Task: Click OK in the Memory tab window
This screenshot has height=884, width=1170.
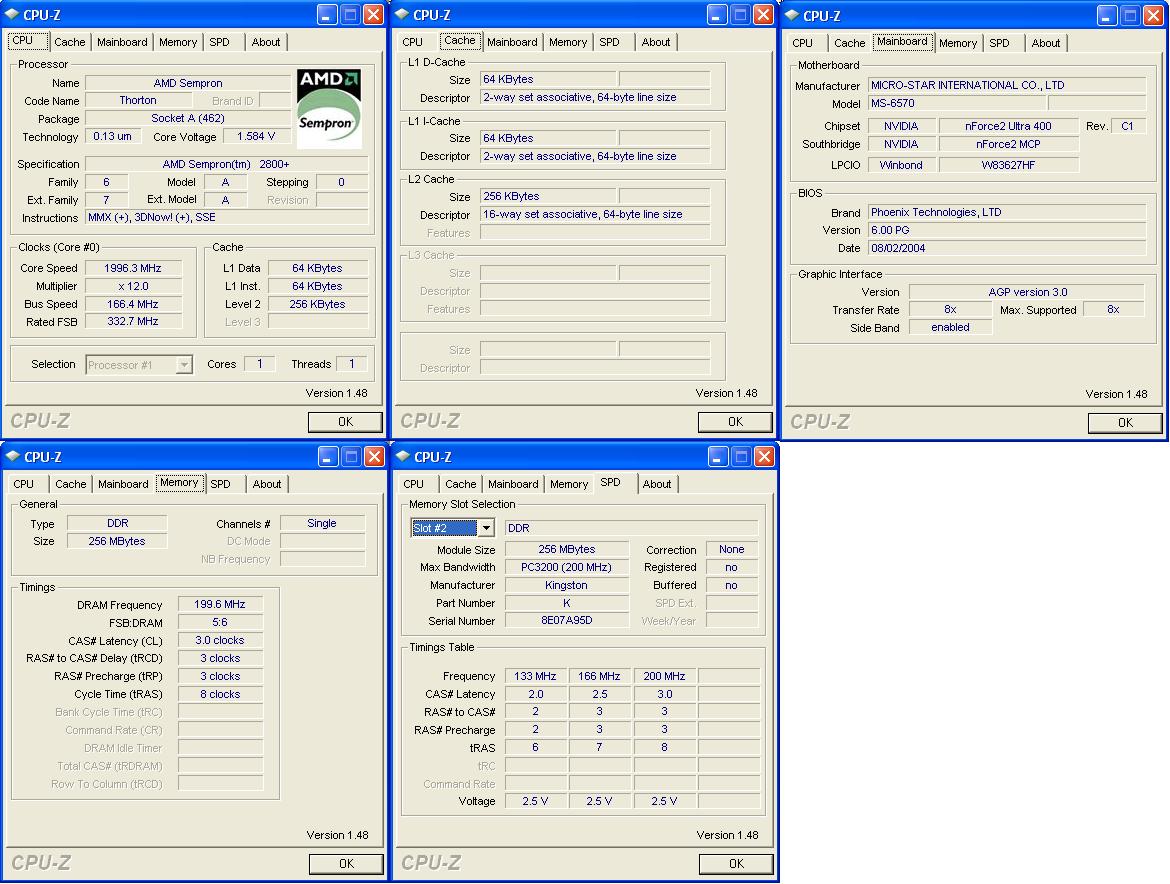Action: coord(346,864)
